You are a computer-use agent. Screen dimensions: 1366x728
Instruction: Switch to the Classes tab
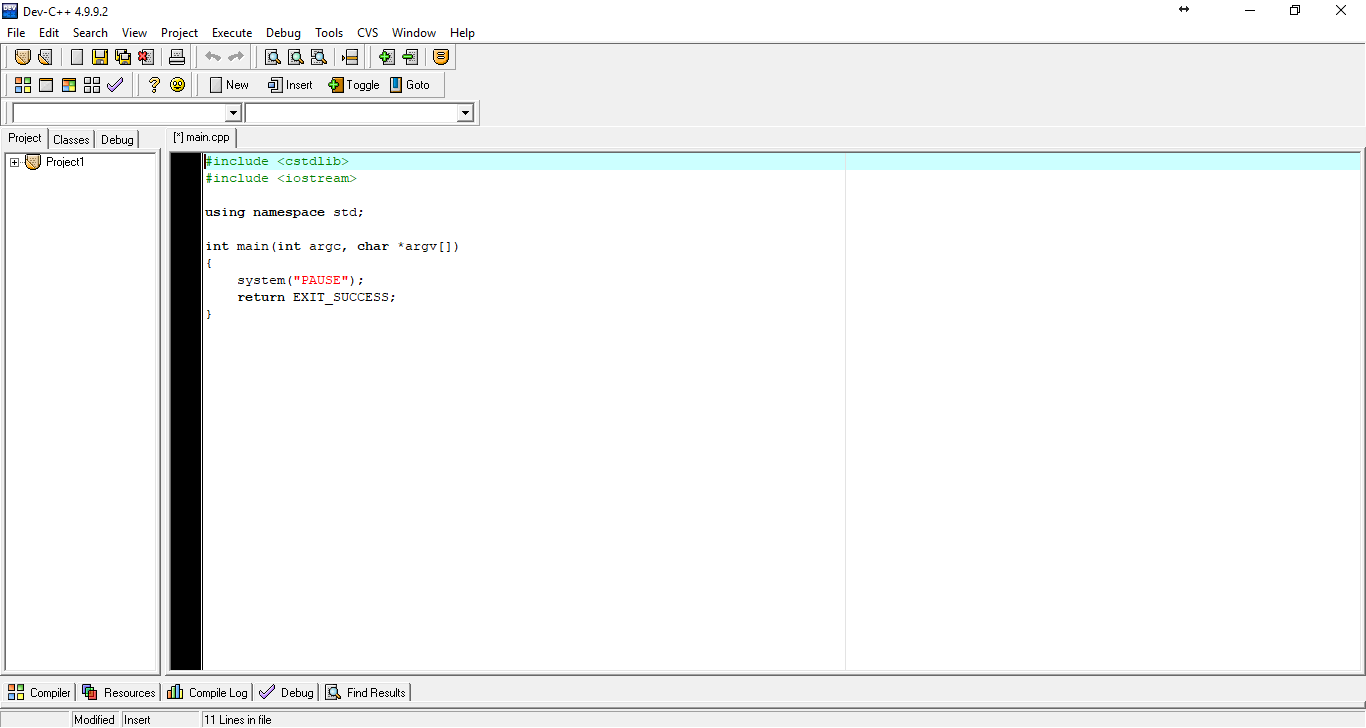(x=71, y=139)
